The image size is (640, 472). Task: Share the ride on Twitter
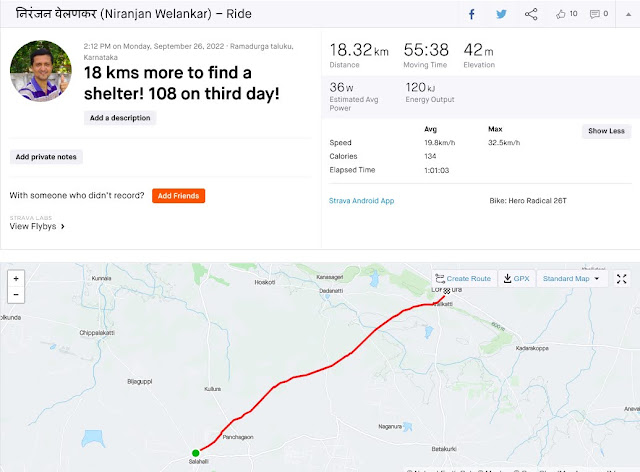(501, 14)
